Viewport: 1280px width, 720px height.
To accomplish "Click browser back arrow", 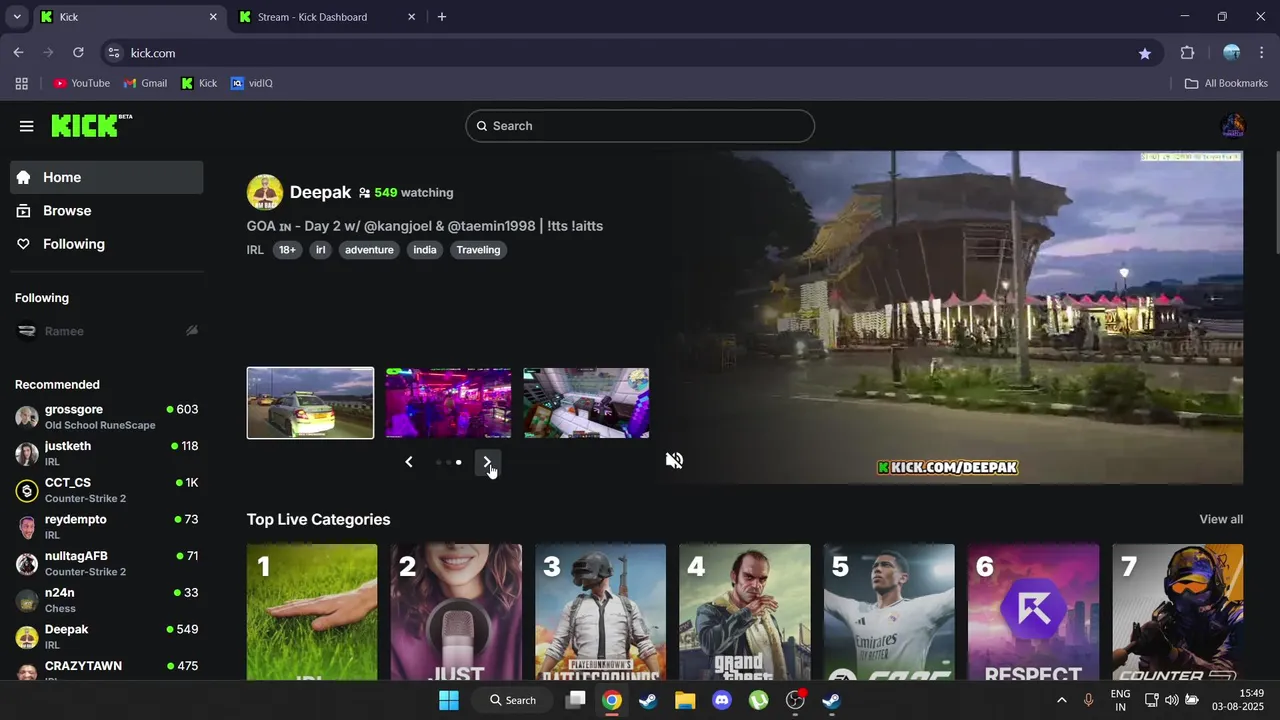I will pyautogui.click(x=18, y=53).
